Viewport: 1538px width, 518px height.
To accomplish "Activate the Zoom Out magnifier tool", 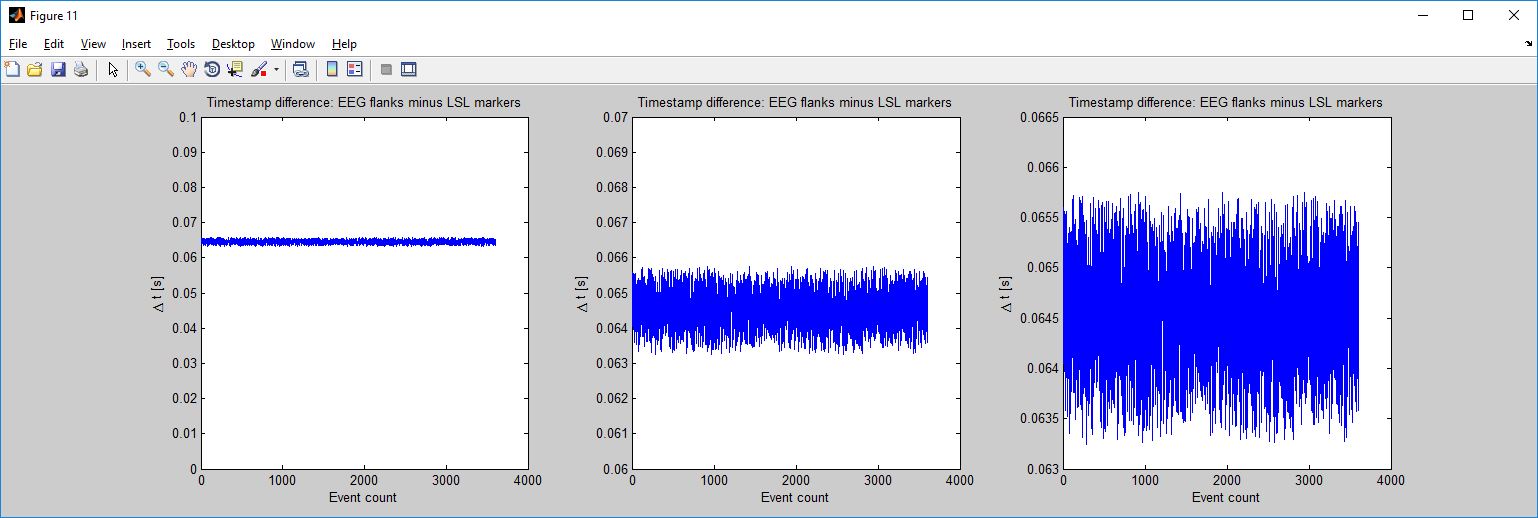I will 166,69.
